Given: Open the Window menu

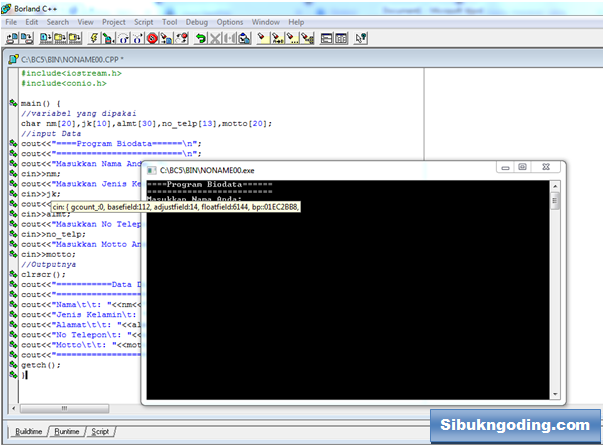Looking at the screenshot, I should coord(266,22).
